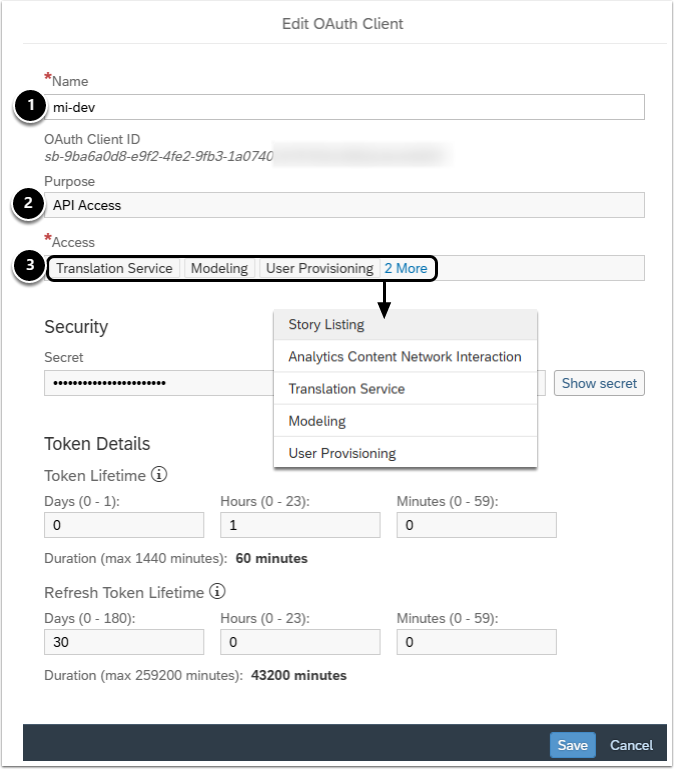Click the Name input field

click(344, 107)
